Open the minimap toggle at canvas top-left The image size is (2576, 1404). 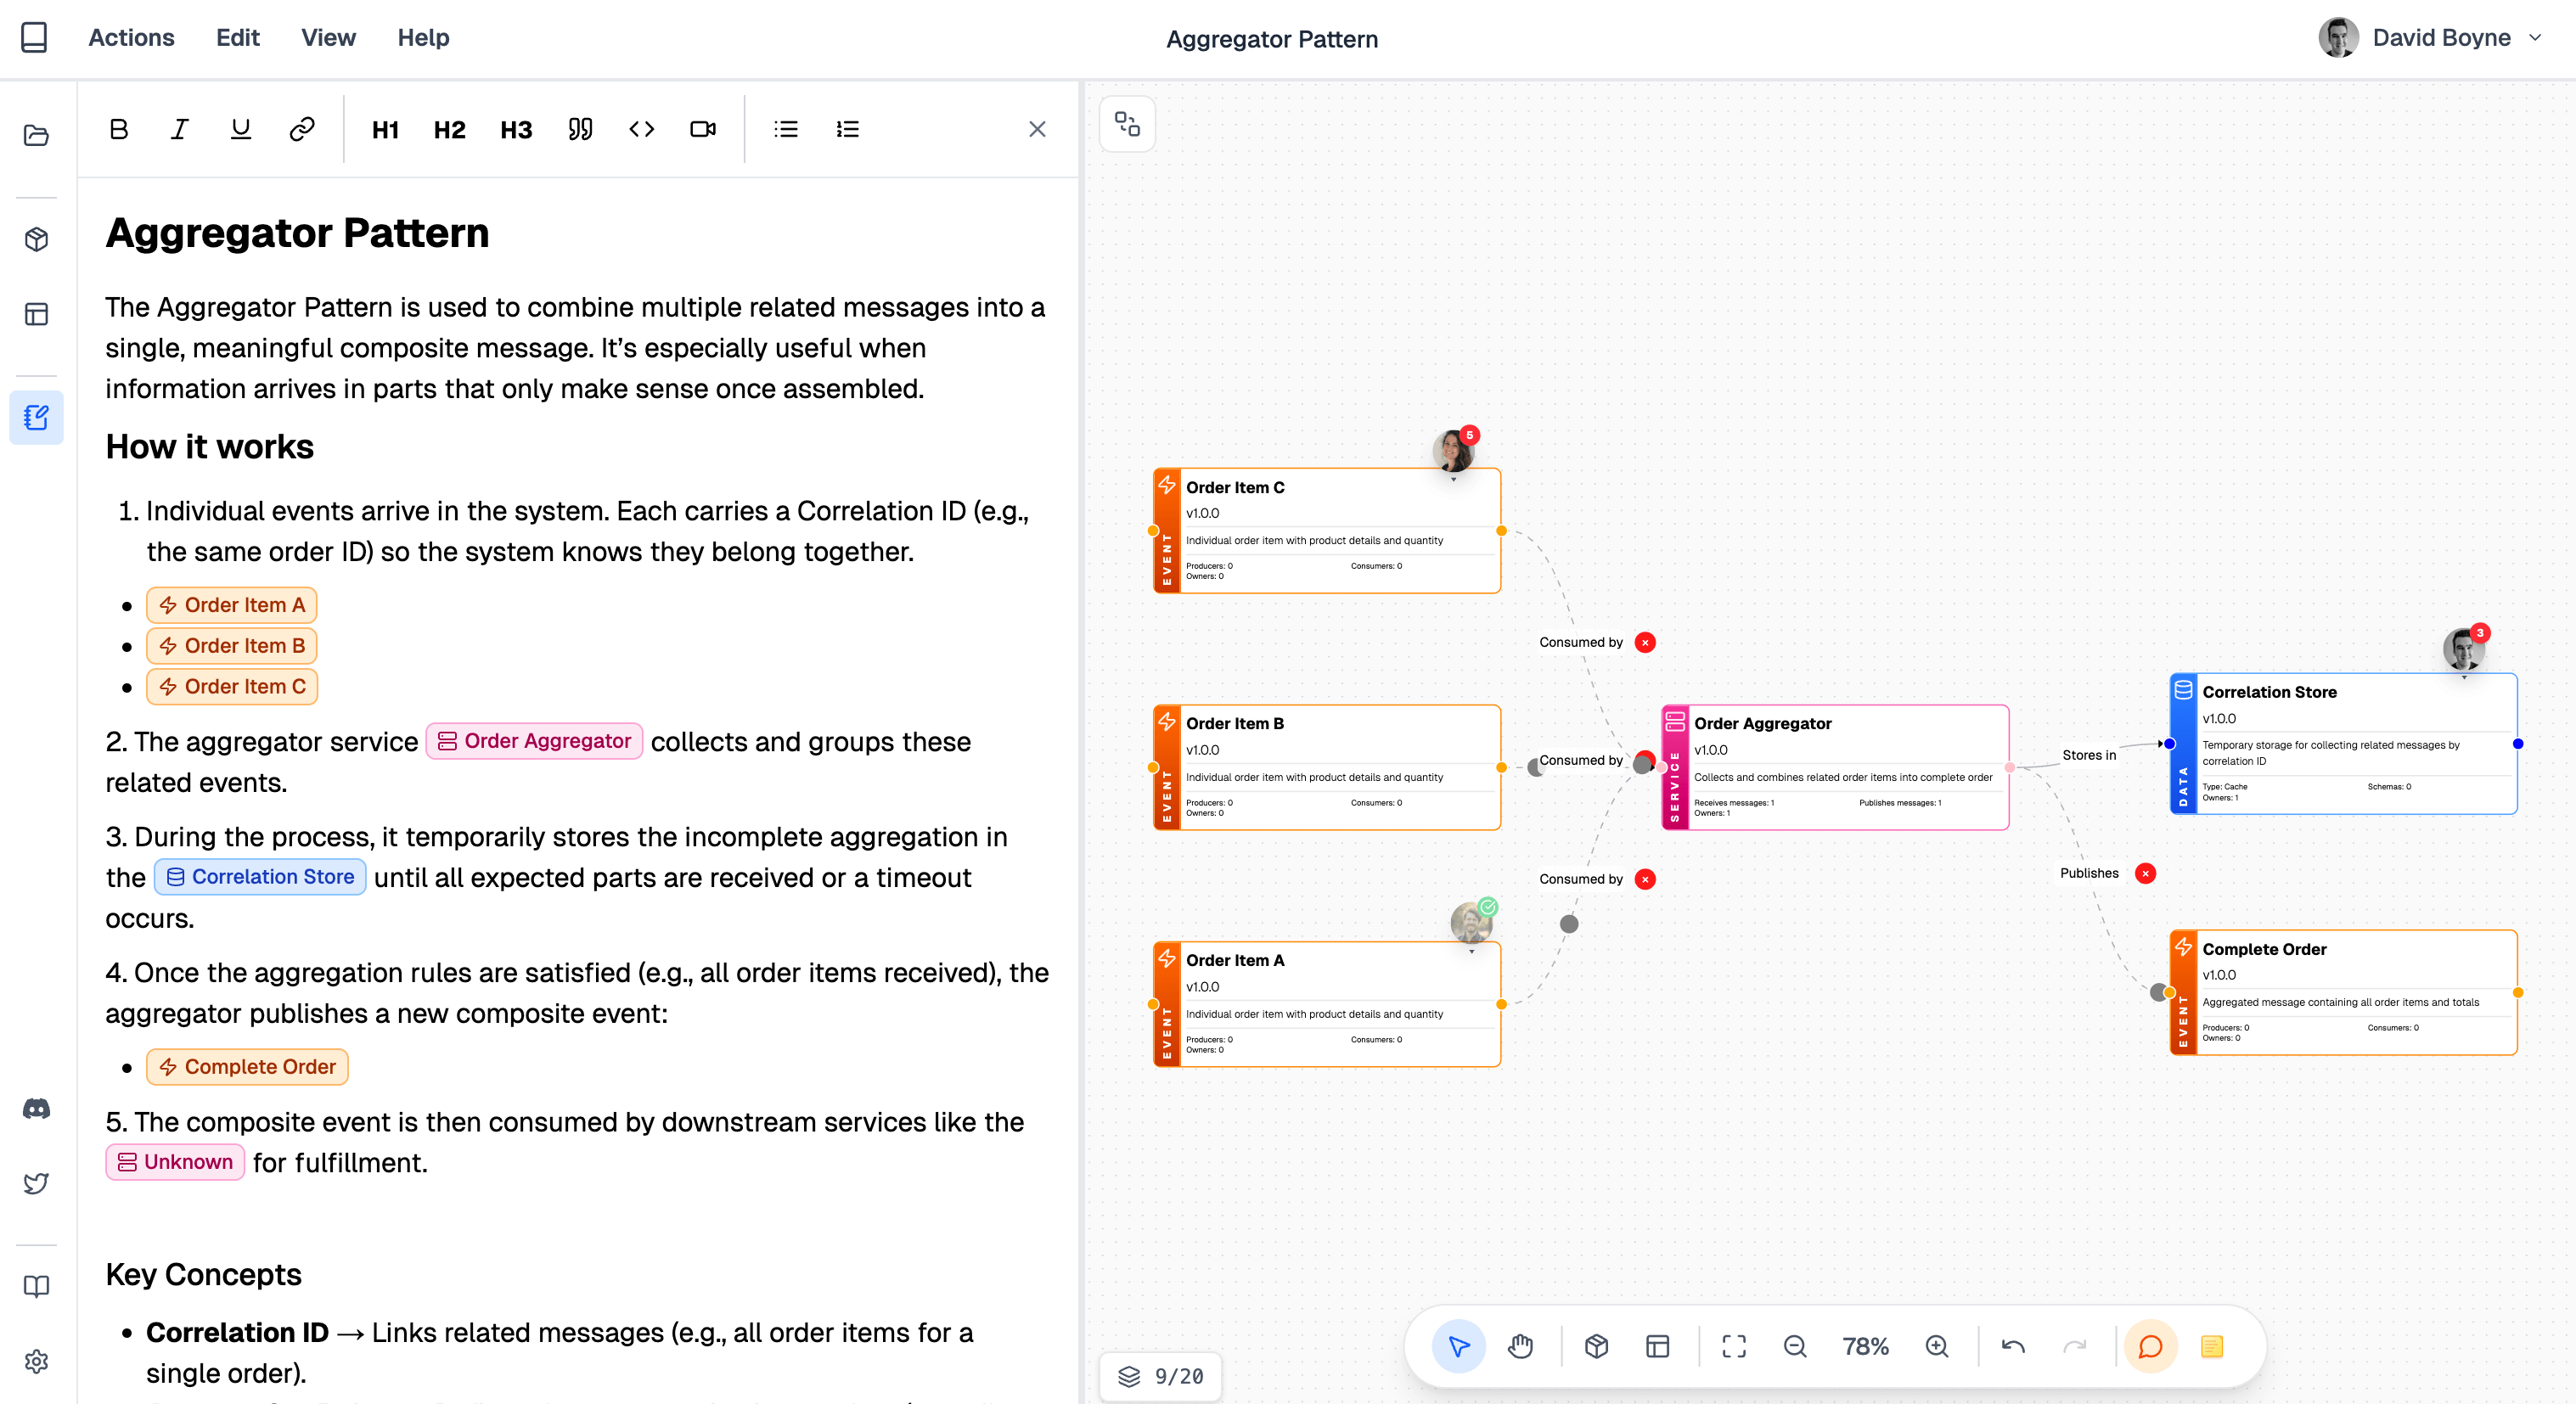coord(1127,123)
